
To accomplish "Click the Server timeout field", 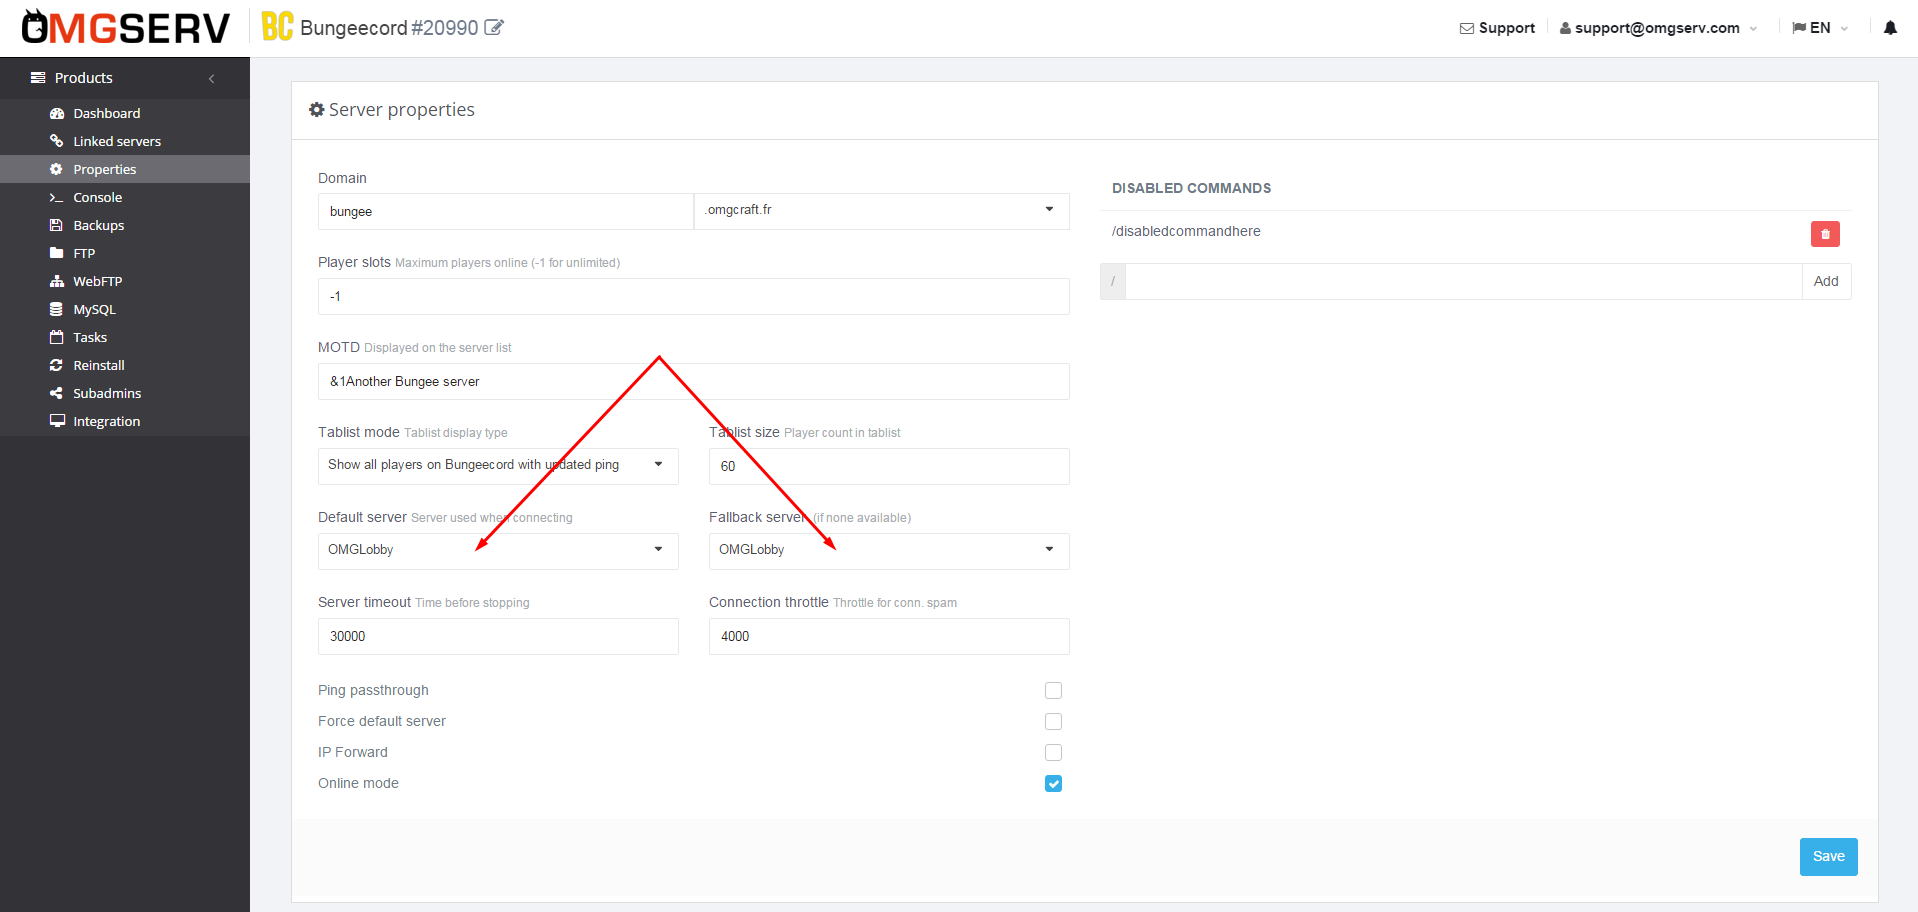I will pos(498,636).
